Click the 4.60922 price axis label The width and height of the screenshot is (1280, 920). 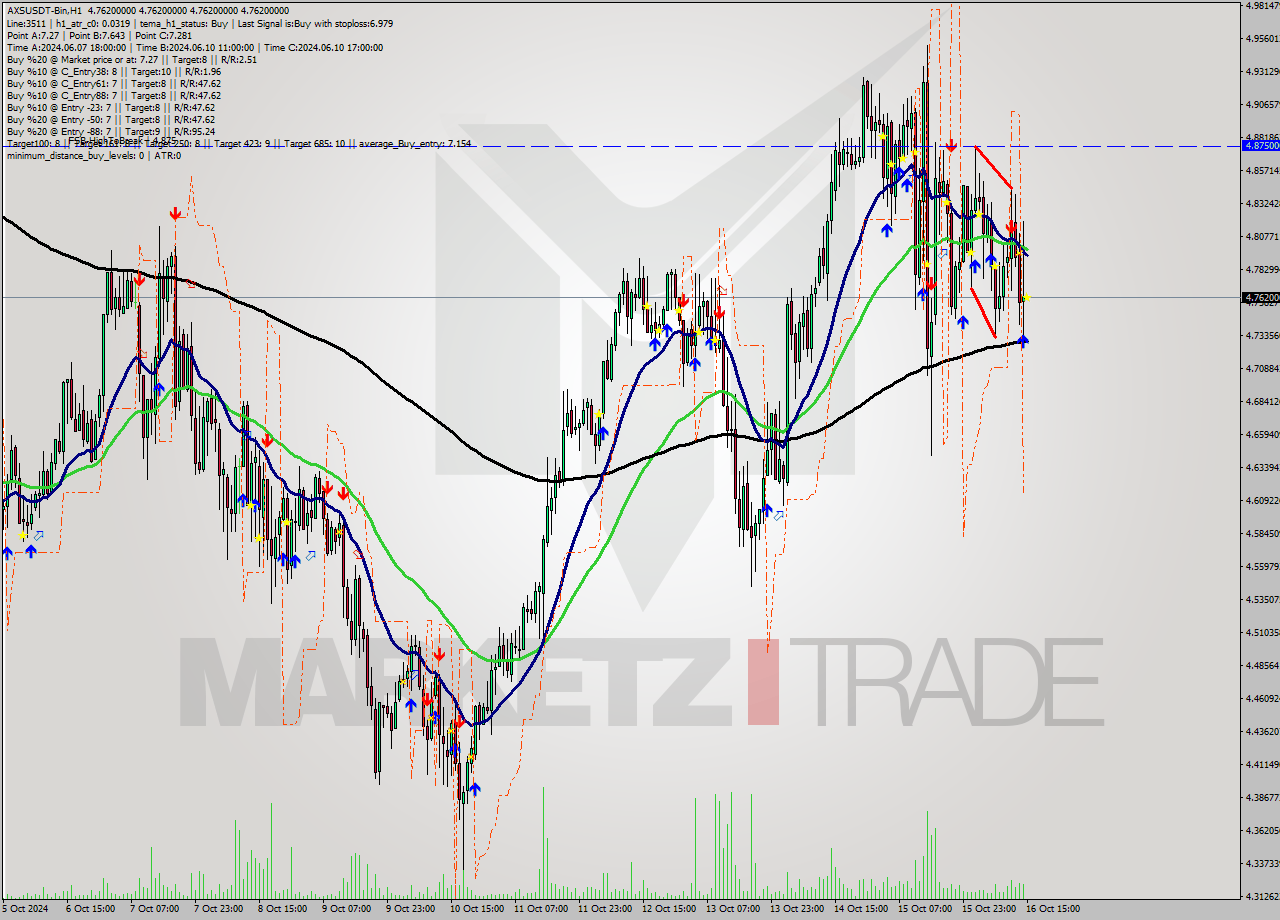(1261, 500)
